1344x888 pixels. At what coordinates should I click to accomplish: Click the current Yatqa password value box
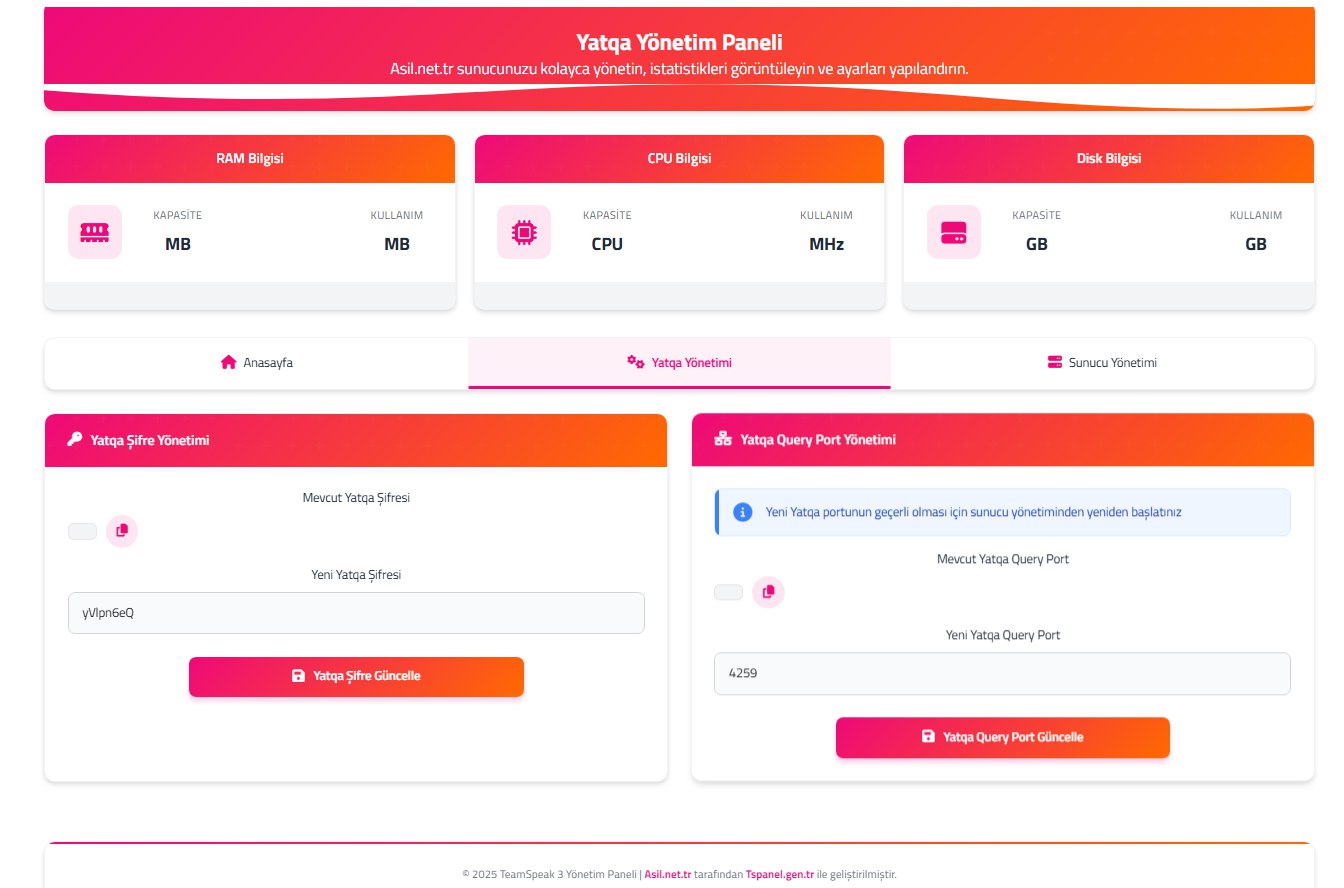tap(82, 531)
